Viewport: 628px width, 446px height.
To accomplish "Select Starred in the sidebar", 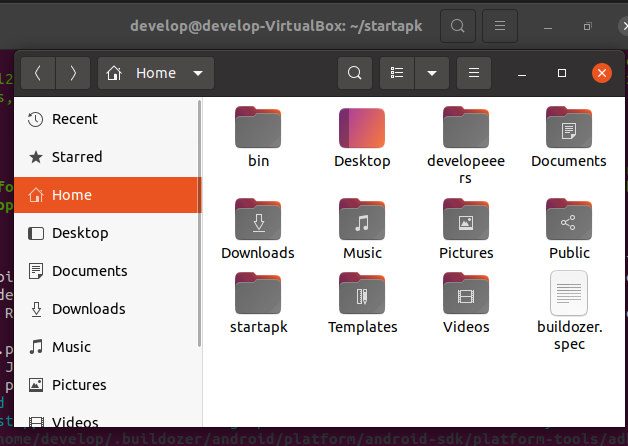I will 107,157.
